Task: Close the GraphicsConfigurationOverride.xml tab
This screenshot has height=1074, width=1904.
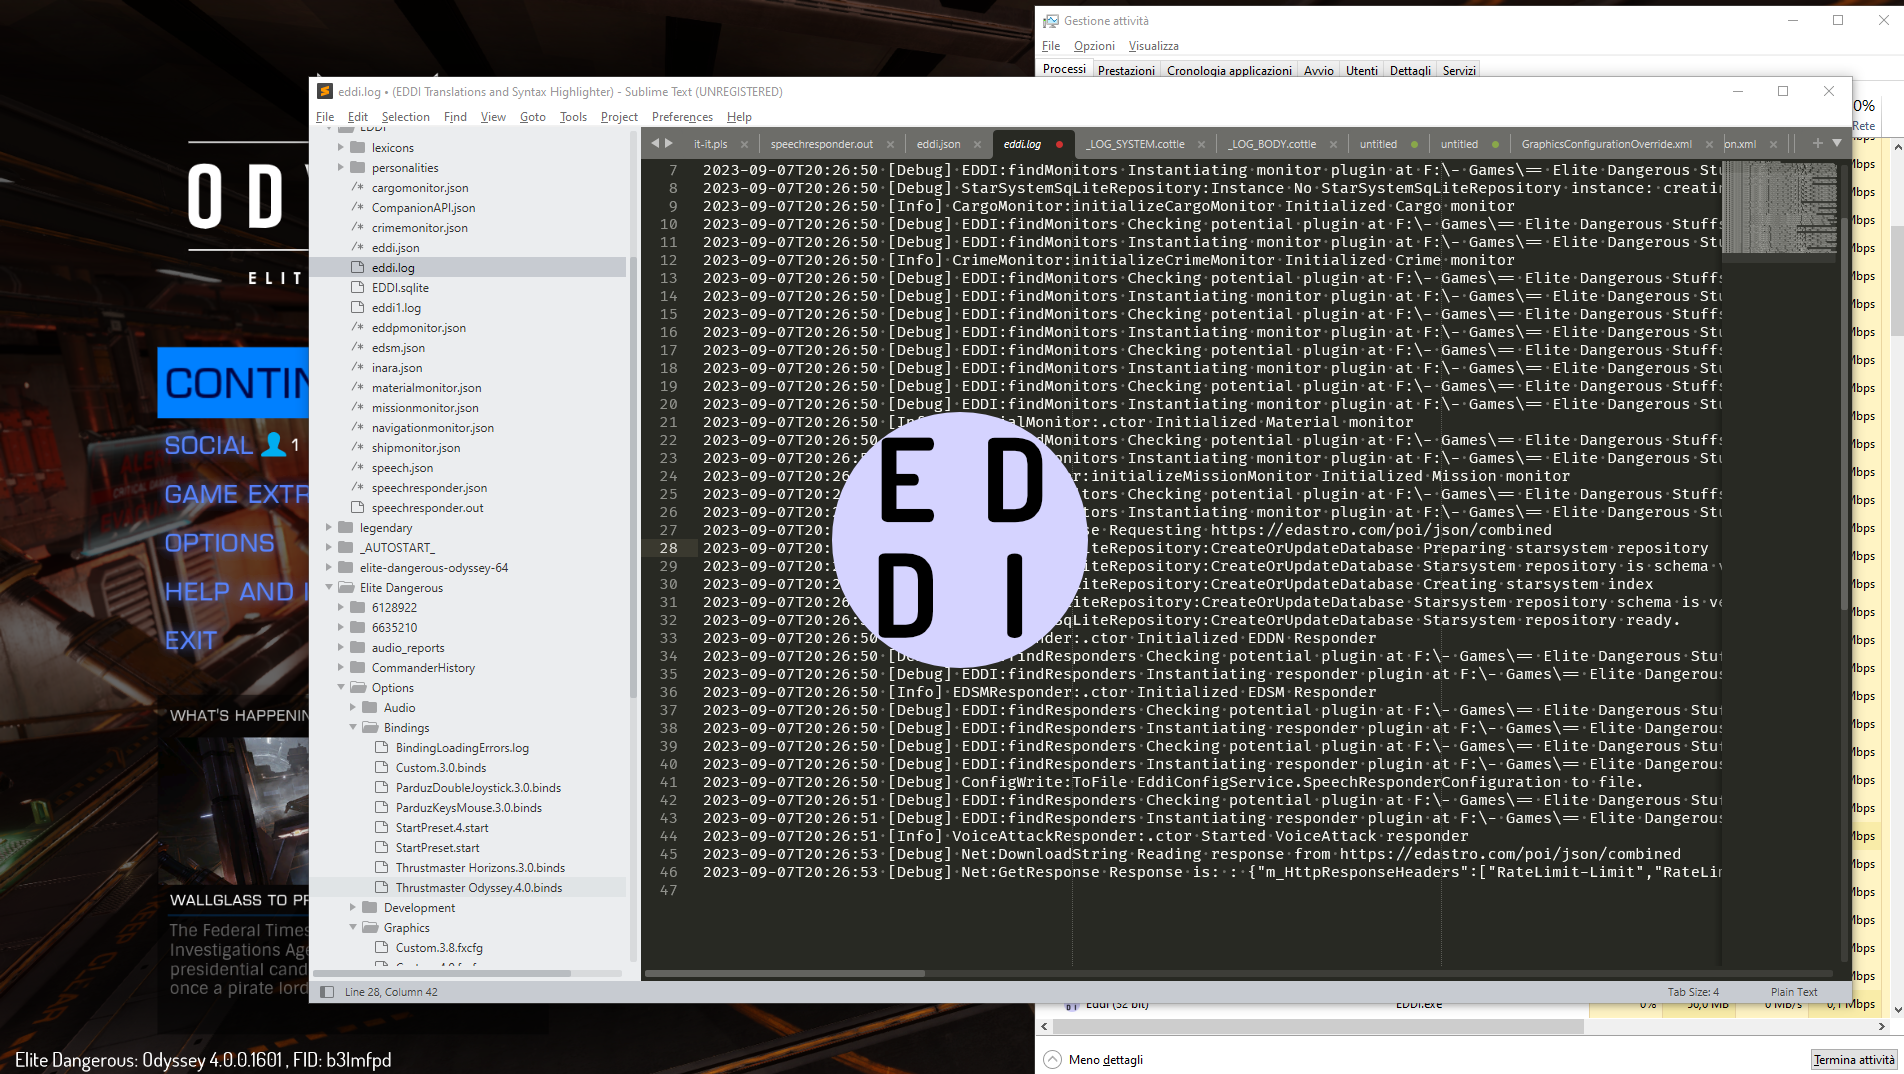Action: (1709, 144)
